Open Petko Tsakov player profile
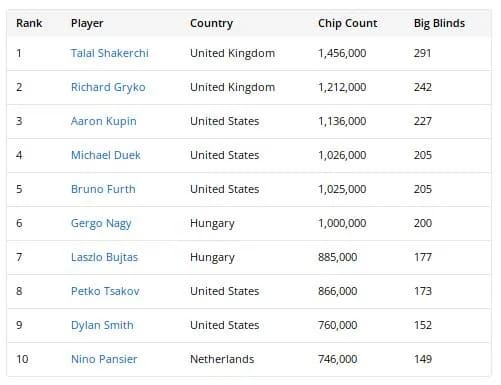The height and width of the screenshot is (385, 501). pos(105,291)
